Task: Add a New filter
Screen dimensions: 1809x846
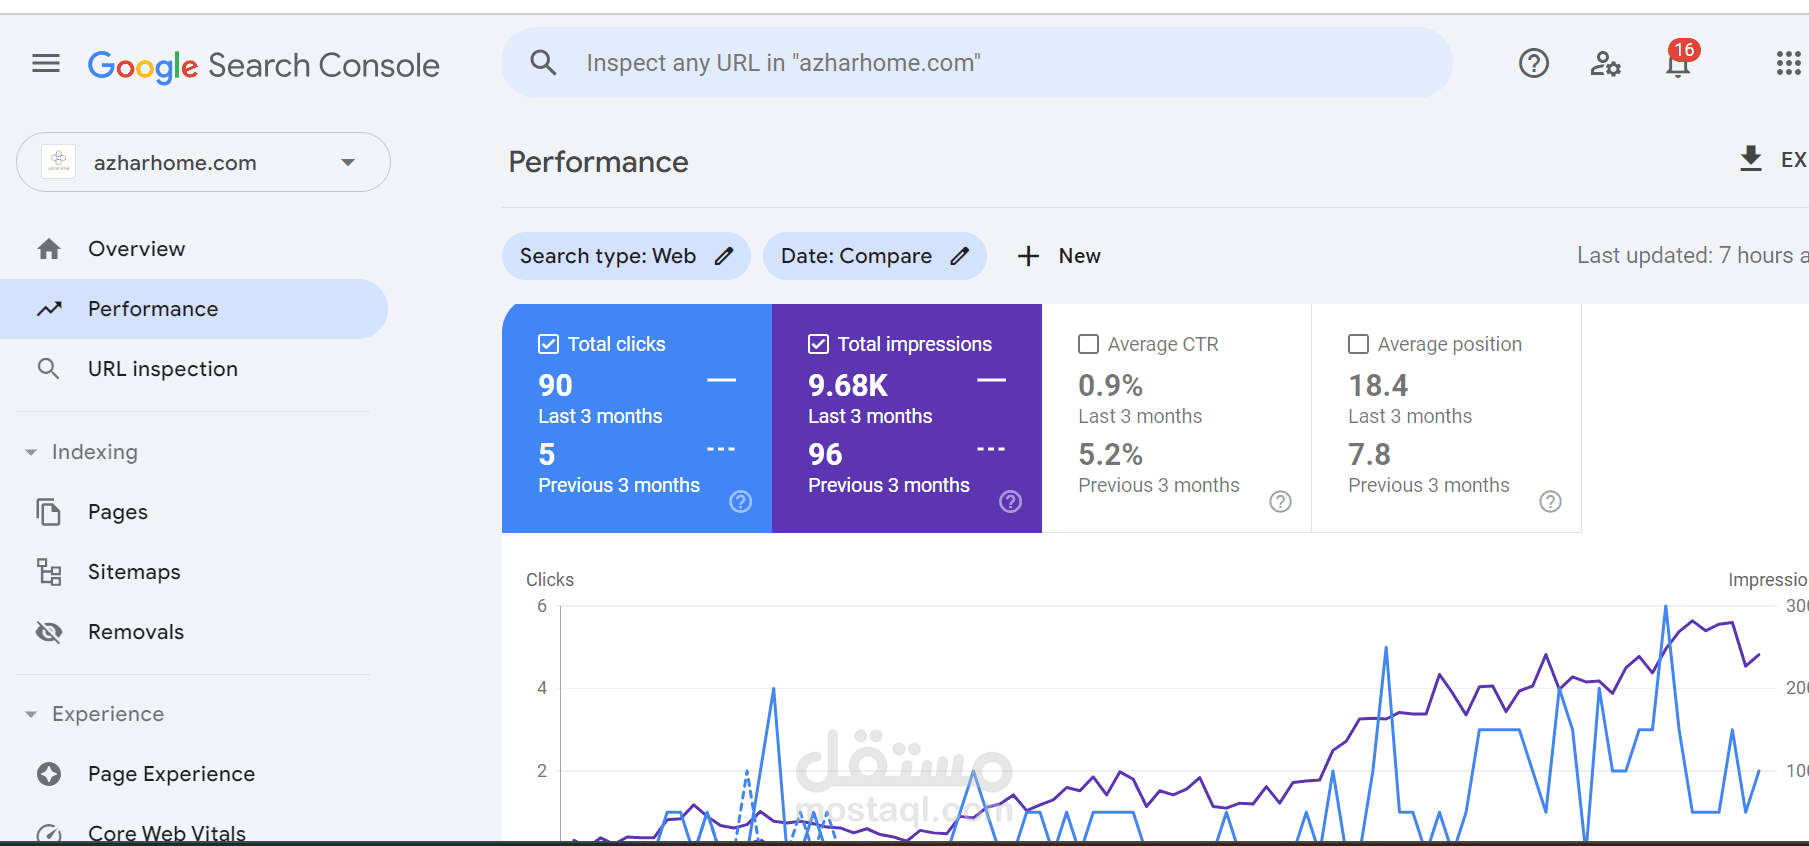Action: point(1059,256)
